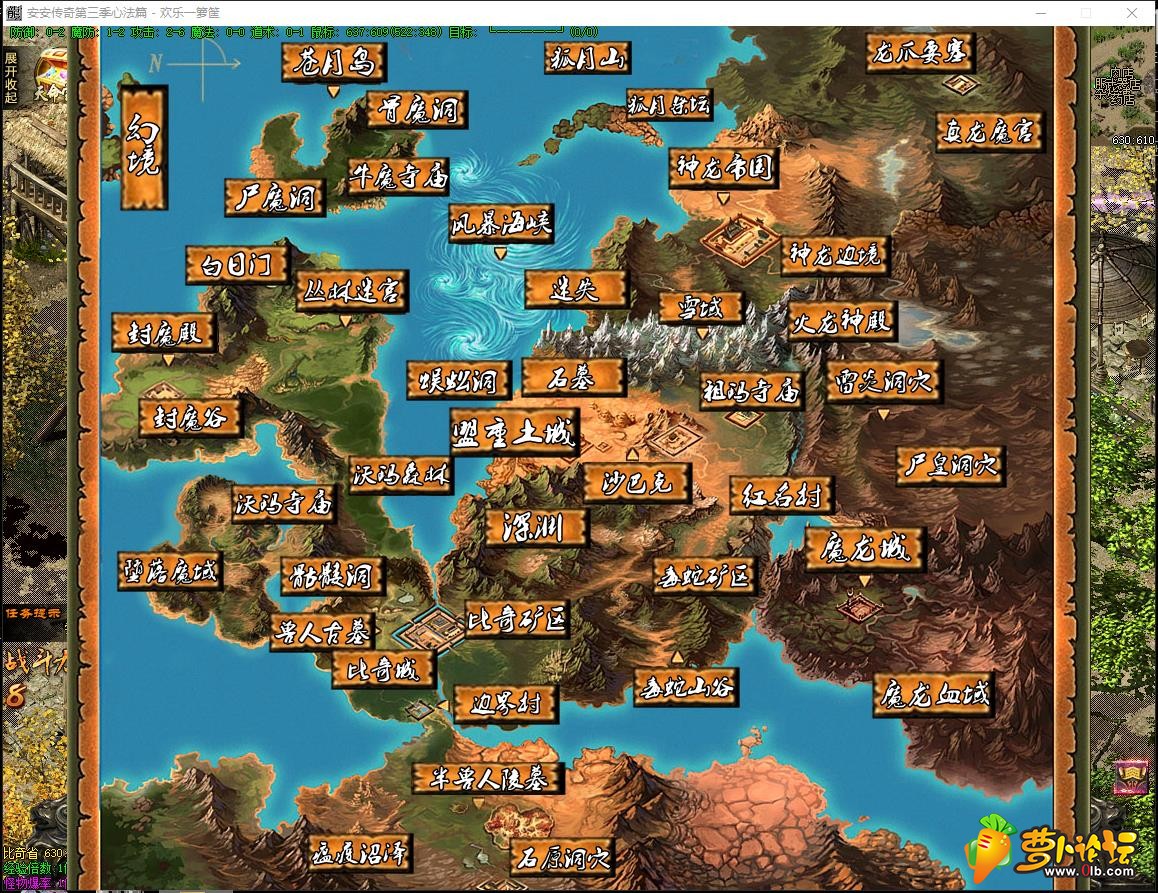Select the 尸皇洞穴 label
The height and width of the screenshot is (893, 1158).
click(x=951, y=465)
